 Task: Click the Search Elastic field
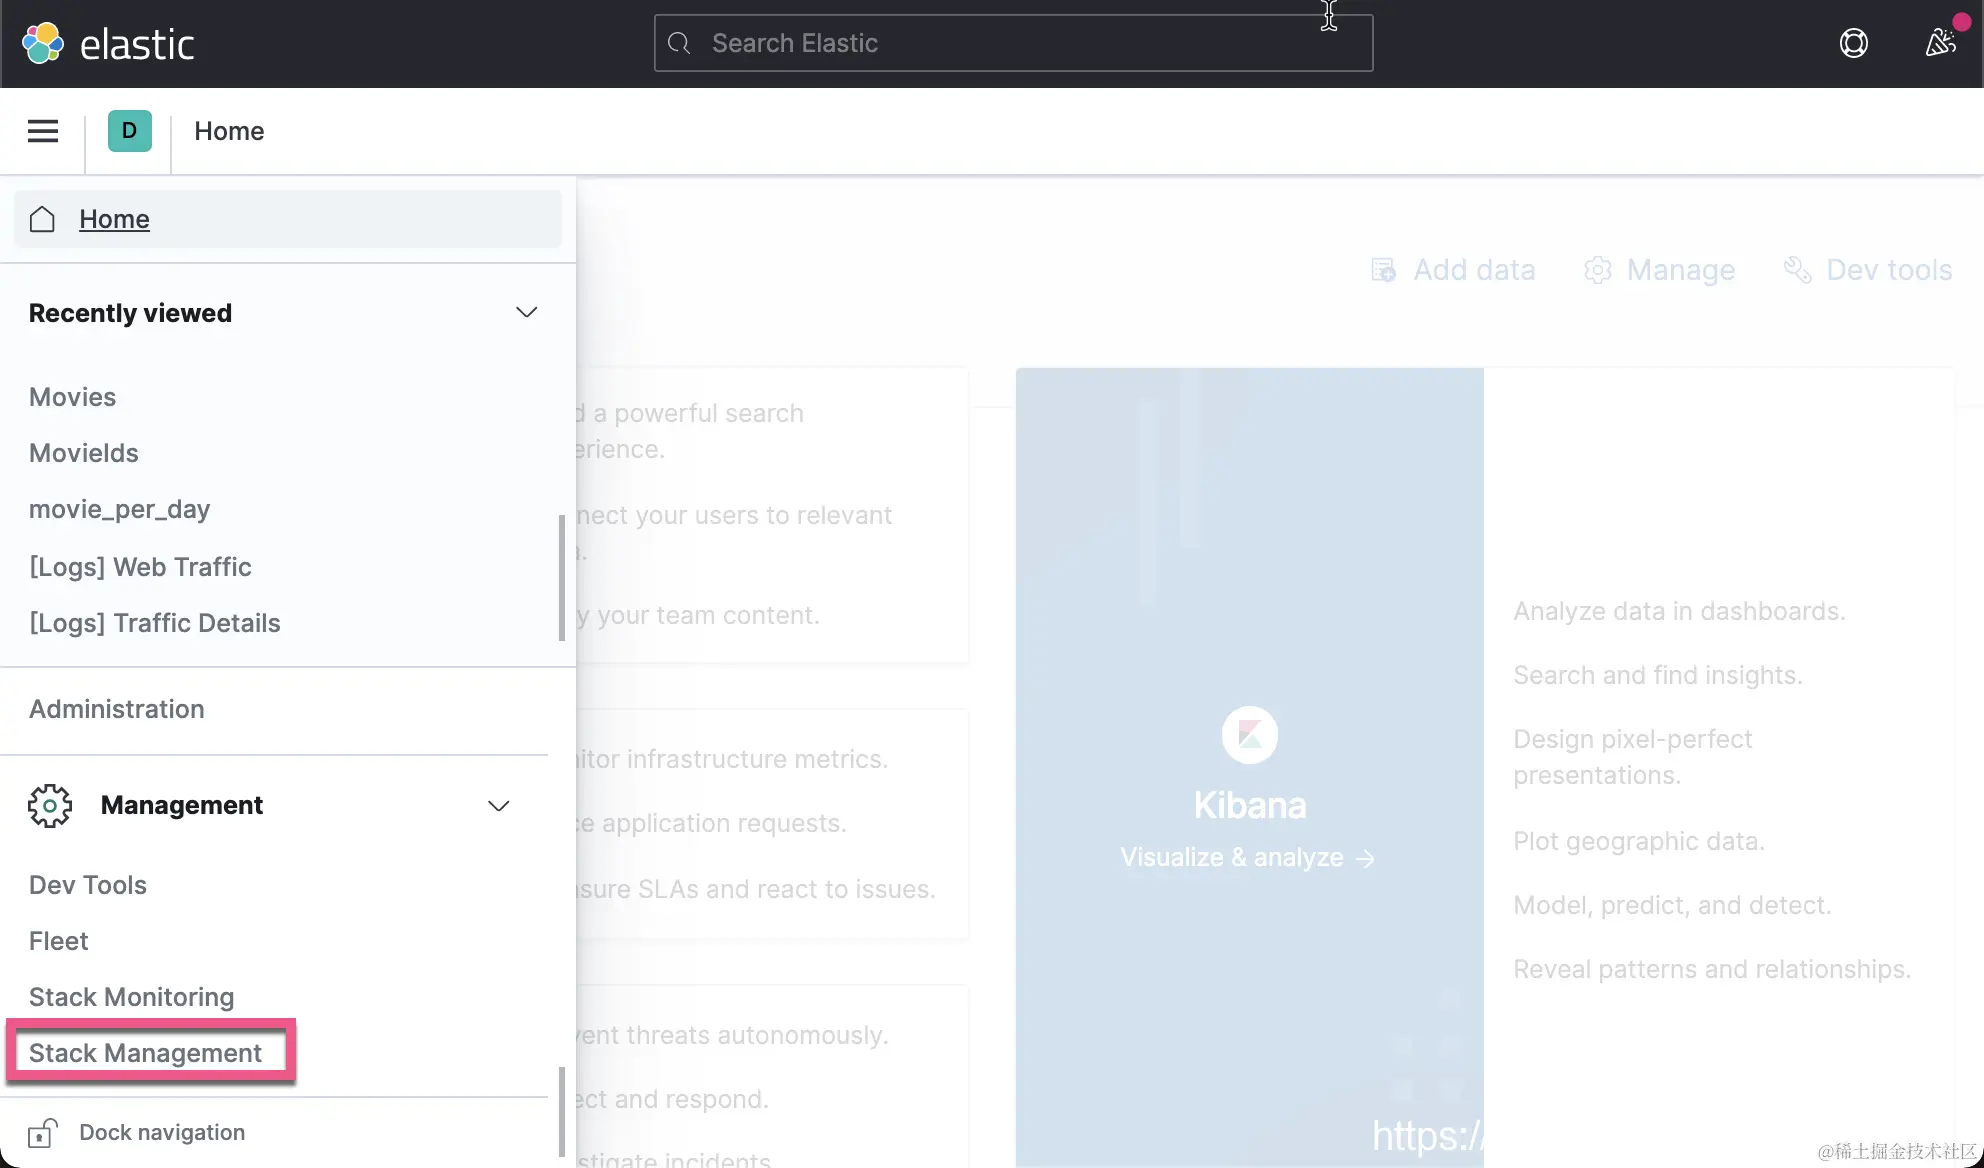coord(1012,43)
